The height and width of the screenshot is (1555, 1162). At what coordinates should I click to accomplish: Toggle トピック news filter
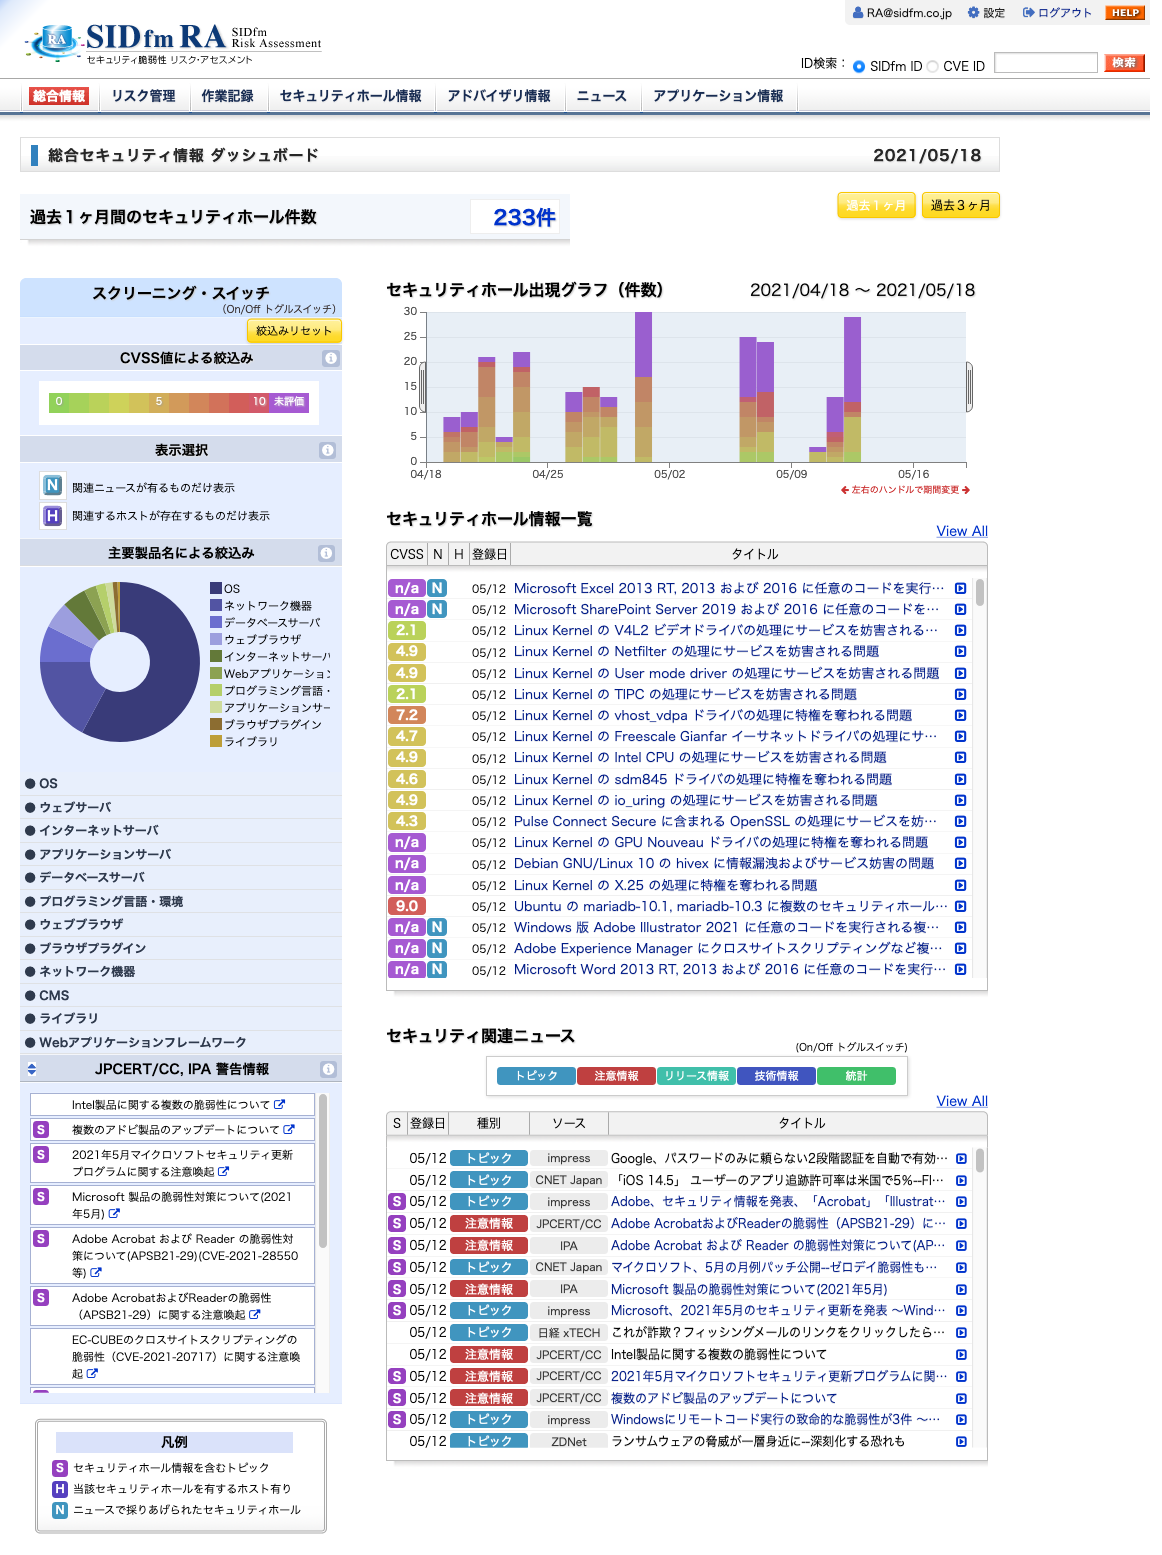tap(536, 1076)
